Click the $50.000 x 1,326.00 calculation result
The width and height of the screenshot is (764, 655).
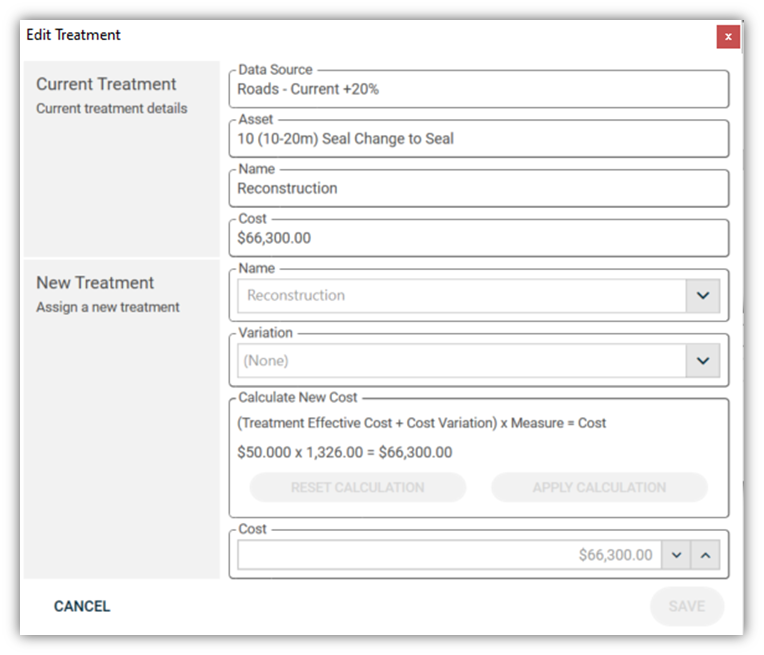[x=344, y=452]
